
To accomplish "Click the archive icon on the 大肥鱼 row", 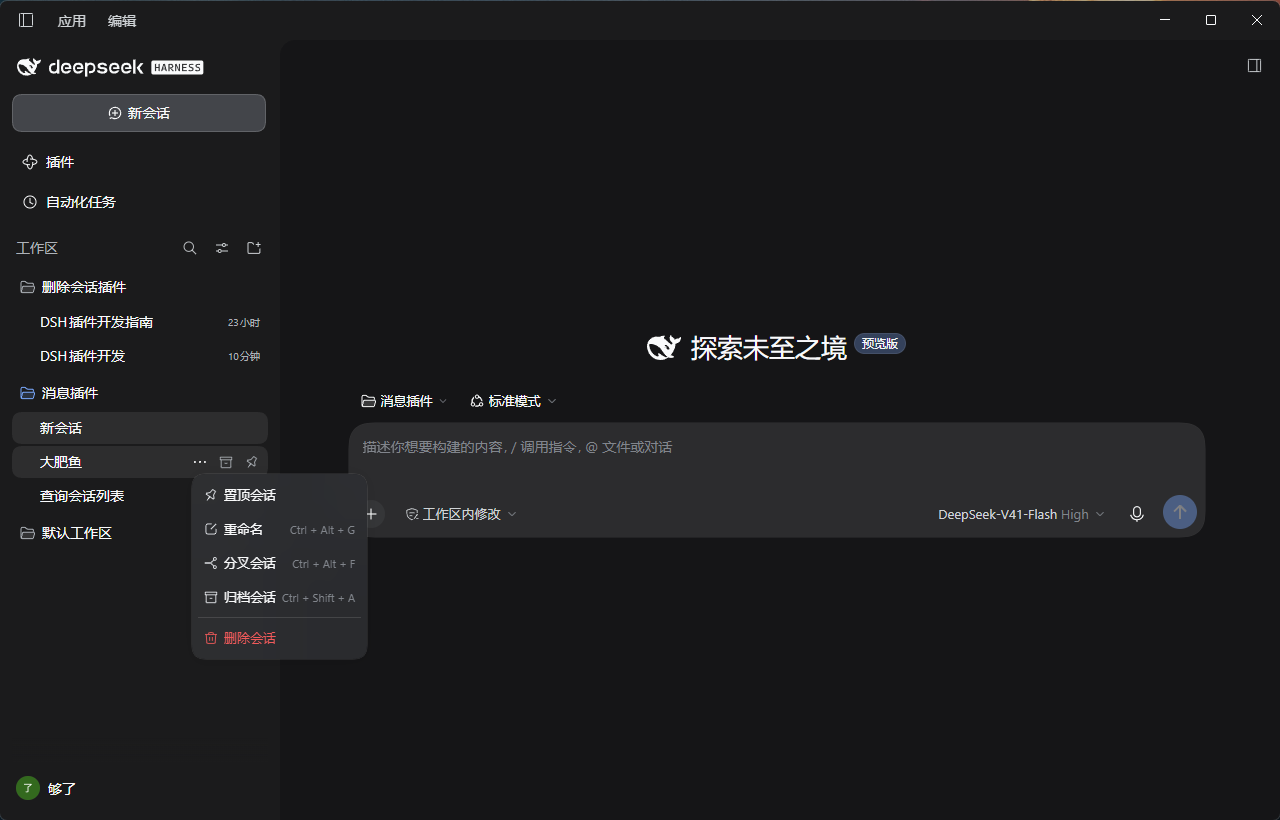I will (226, 462).
